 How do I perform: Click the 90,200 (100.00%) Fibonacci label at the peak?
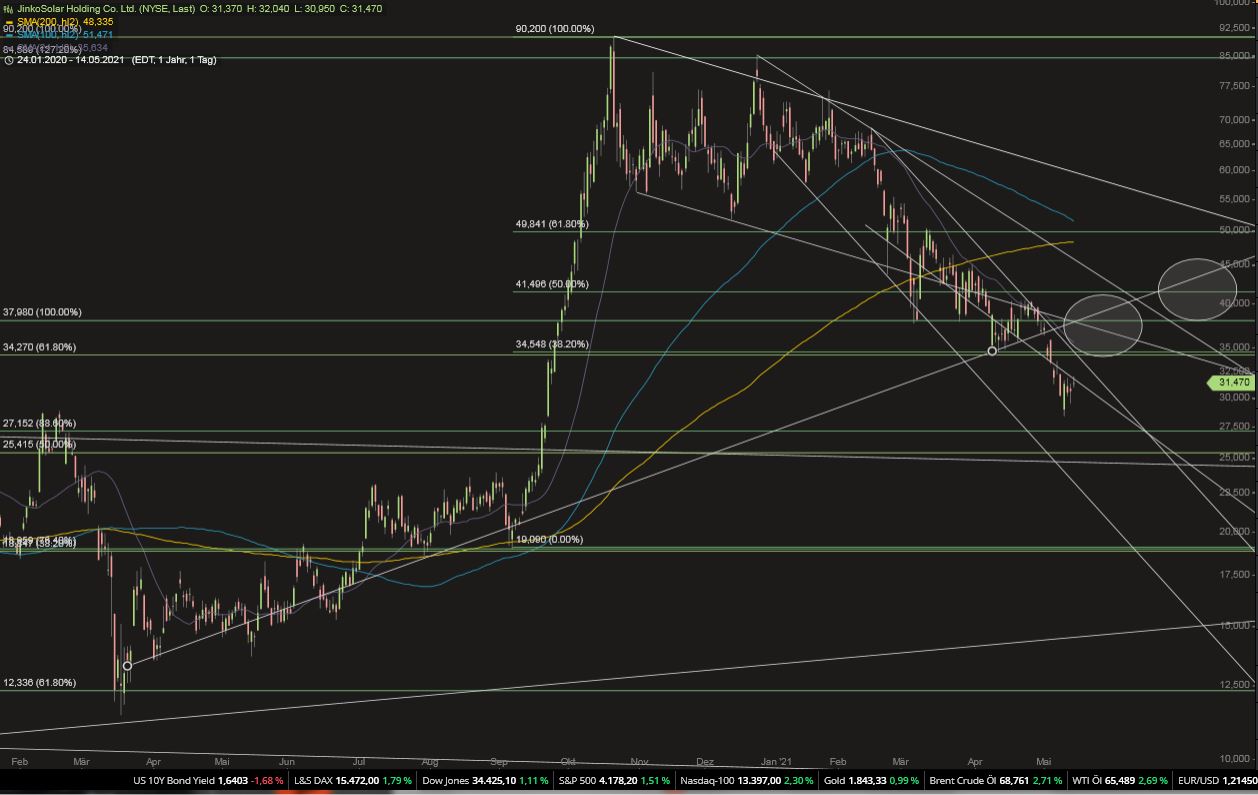[555, 29]
